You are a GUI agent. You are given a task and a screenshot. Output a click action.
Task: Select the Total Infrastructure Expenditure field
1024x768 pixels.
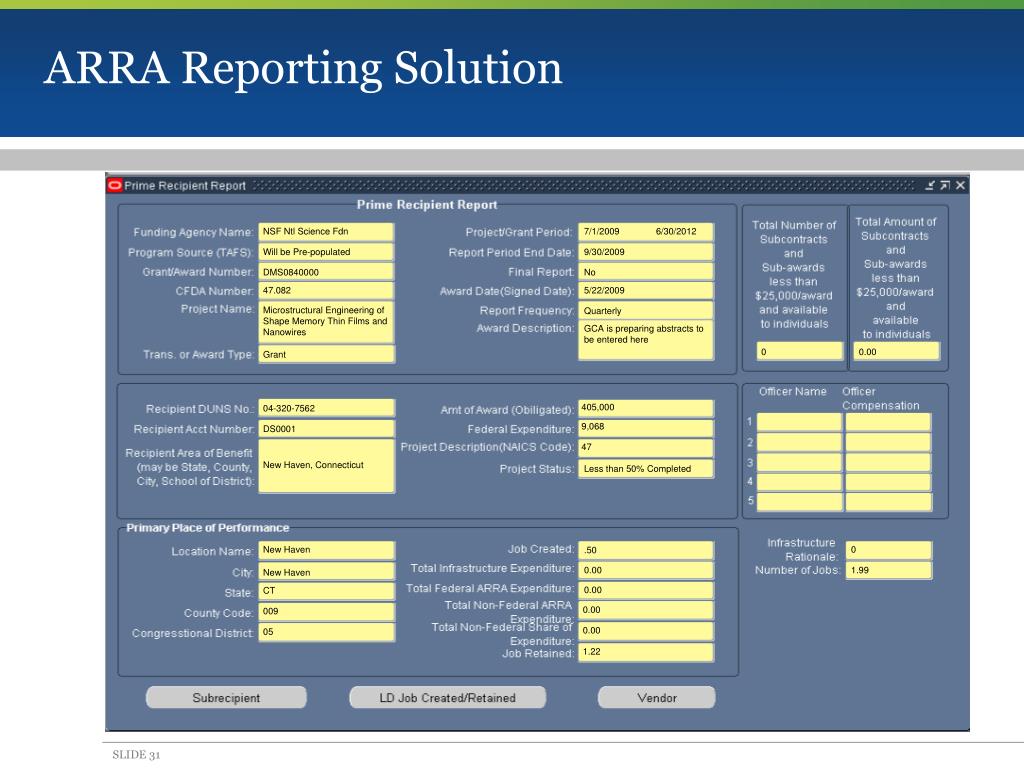point(646,569)
